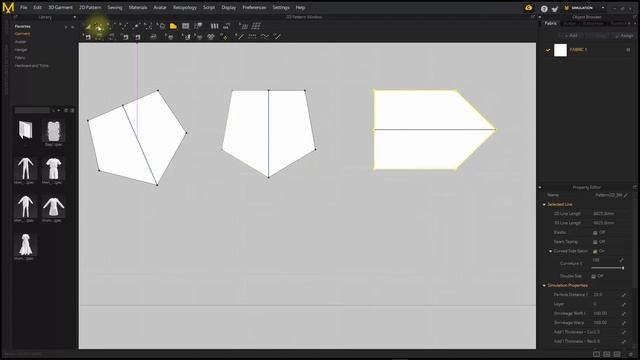Open the Sewing menu
Viewport: 640px width, 360px height.
pyautogui.click(x=115, y=7)
